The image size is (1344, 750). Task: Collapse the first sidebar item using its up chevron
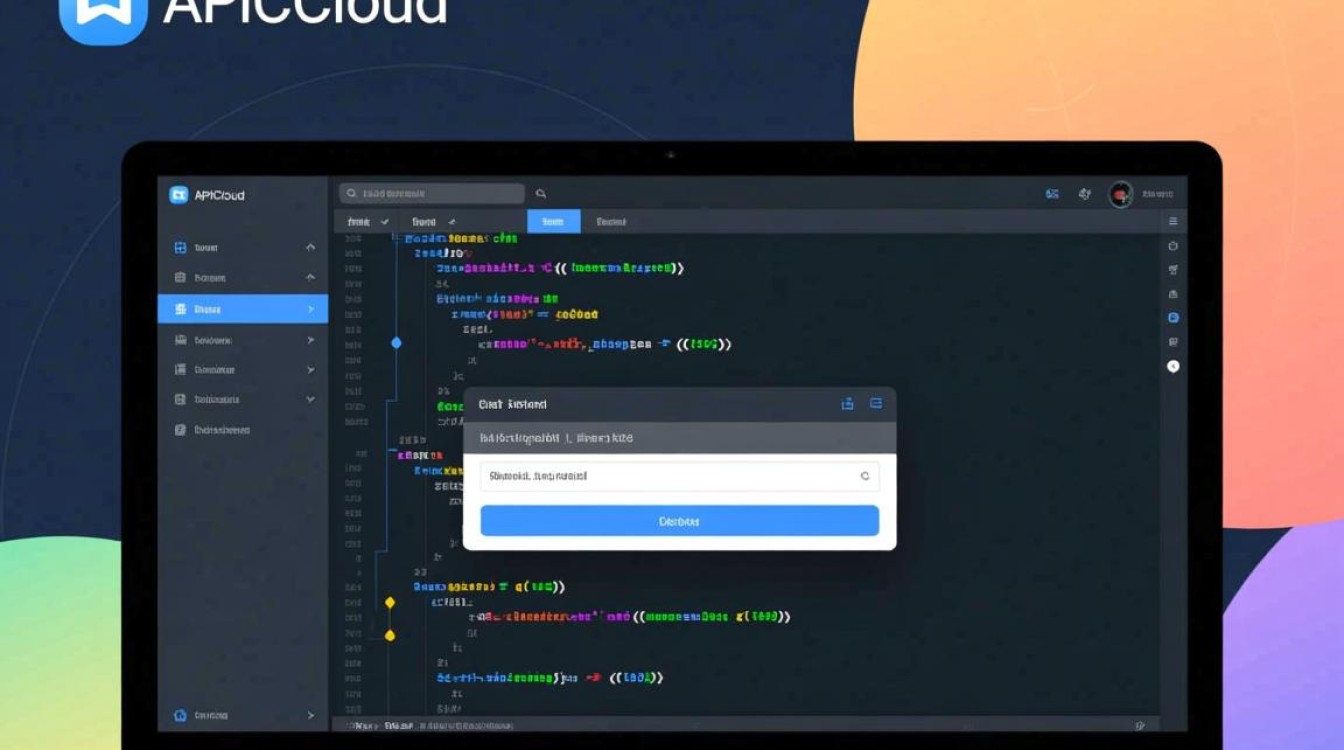tap(310, 247)
